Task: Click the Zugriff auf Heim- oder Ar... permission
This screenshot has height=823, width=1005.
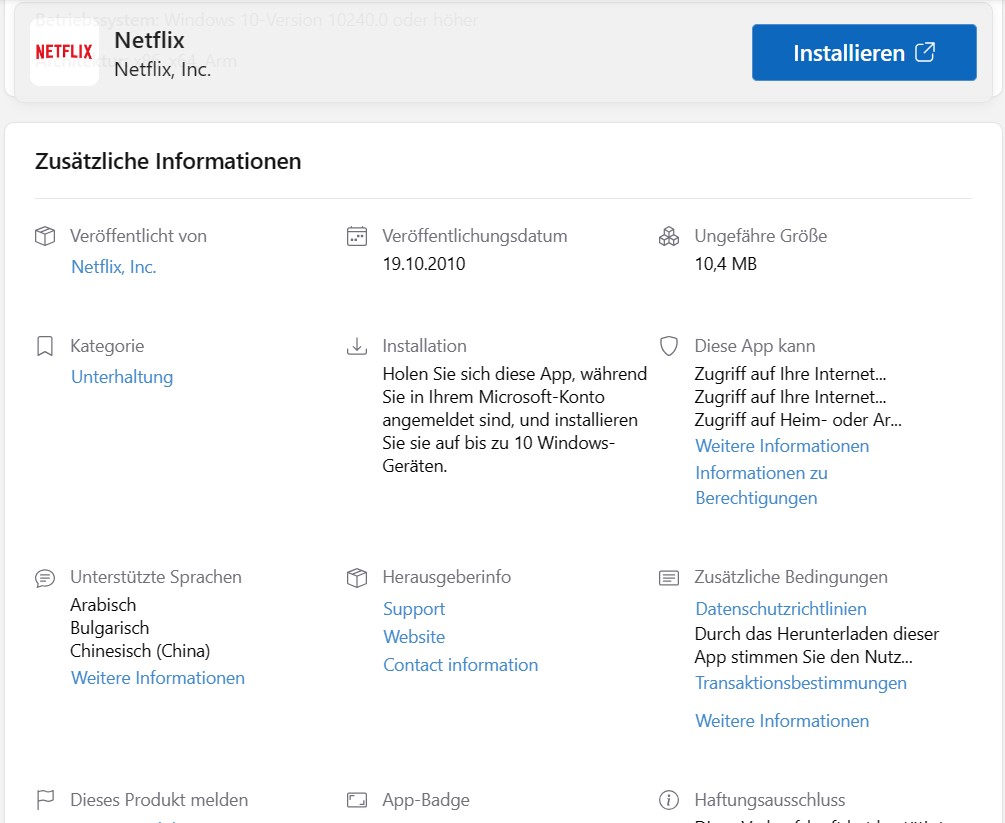Action: (x=798, y=420)
